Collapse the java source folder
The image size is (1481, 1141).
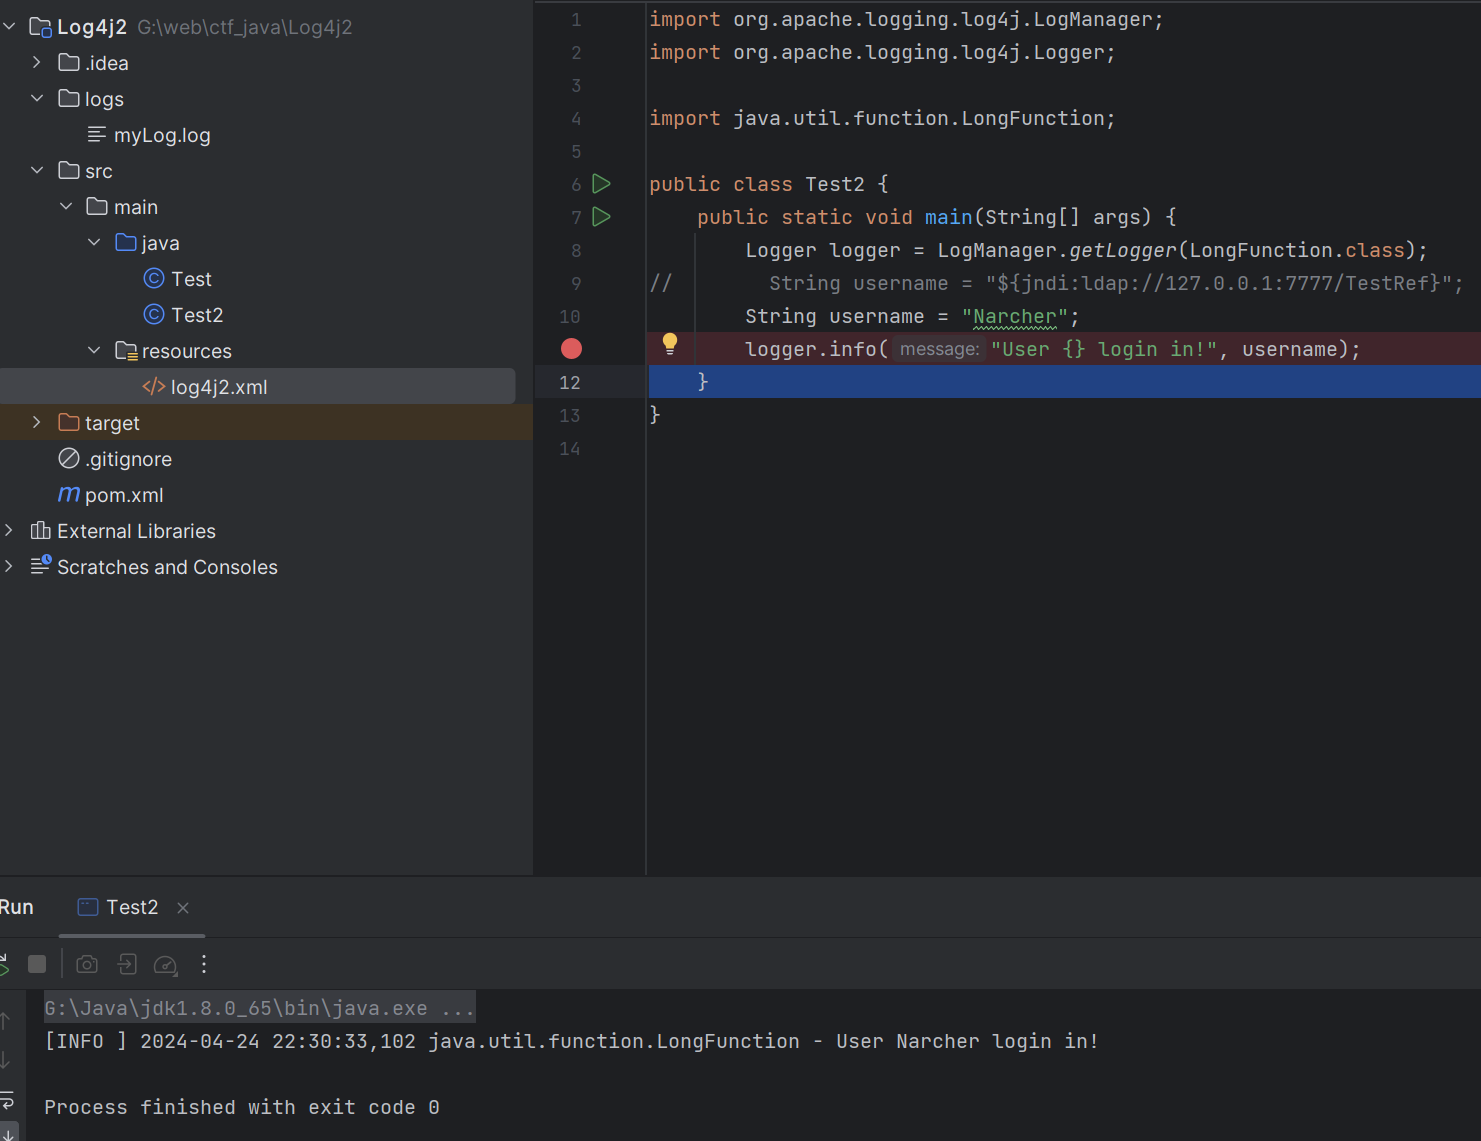[x=94, y=242]
